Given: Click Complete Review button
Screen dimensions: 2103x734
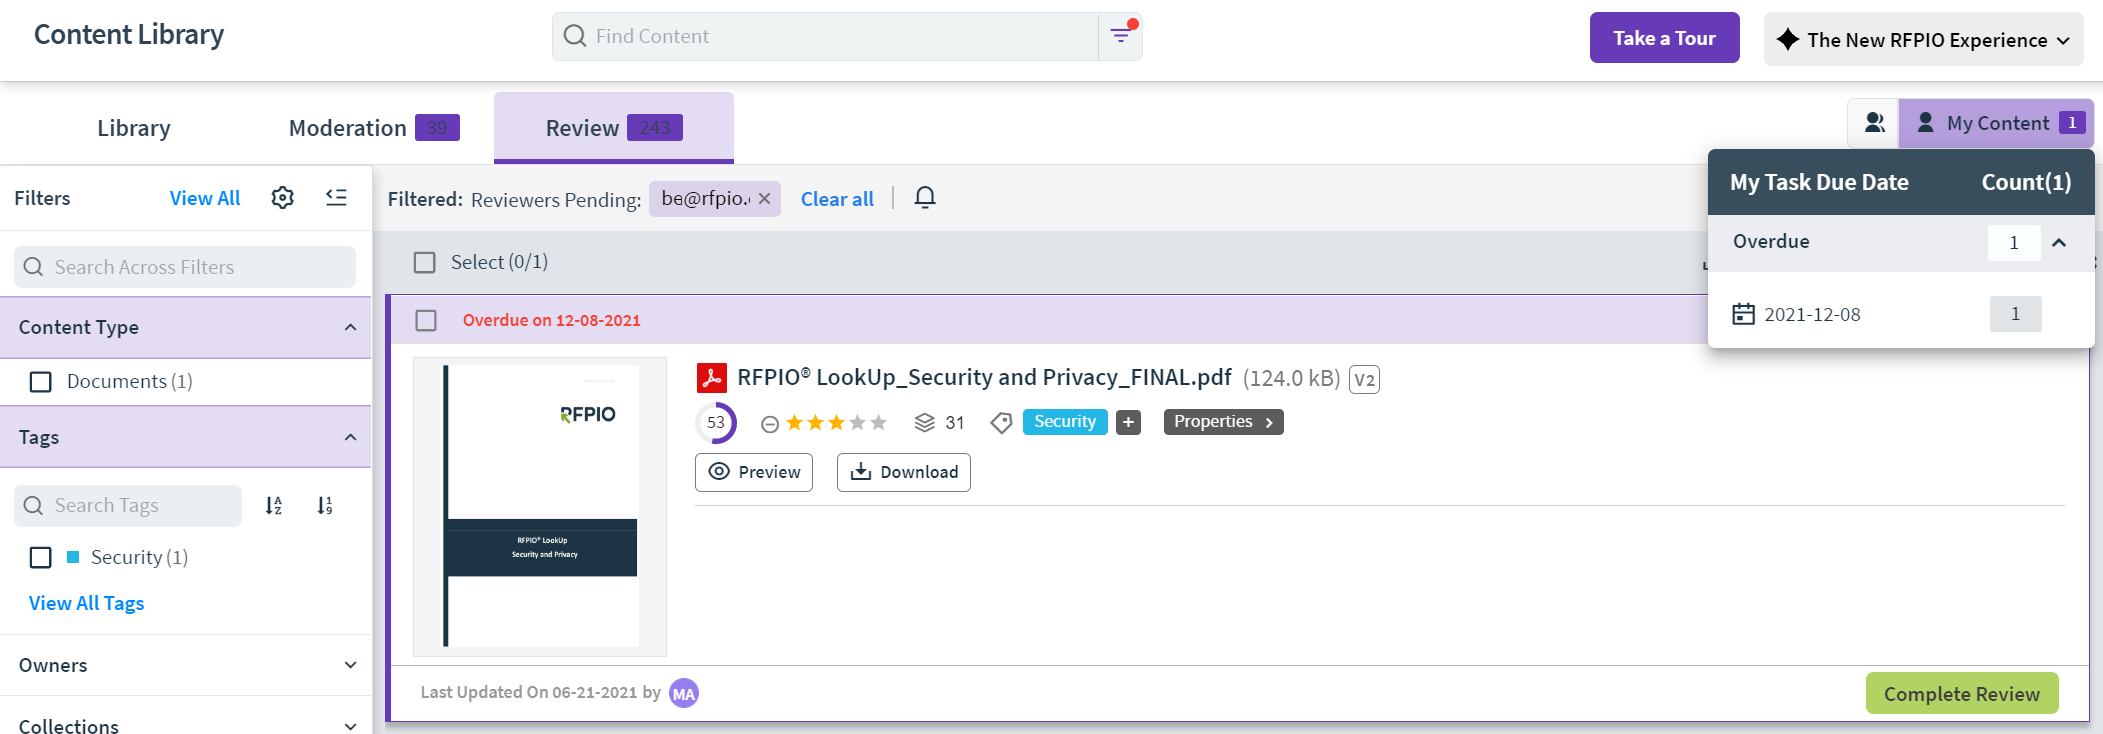Looking at the screenshot, I should pos(1962,693).
